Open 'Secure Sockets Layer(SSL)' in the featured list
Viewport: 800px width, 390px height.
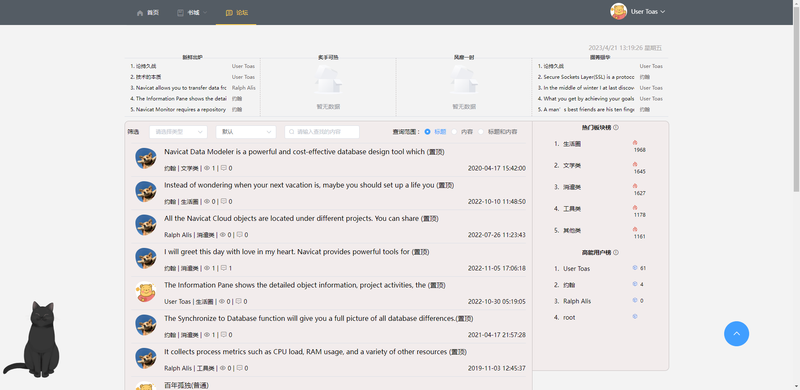coord(586,77)
